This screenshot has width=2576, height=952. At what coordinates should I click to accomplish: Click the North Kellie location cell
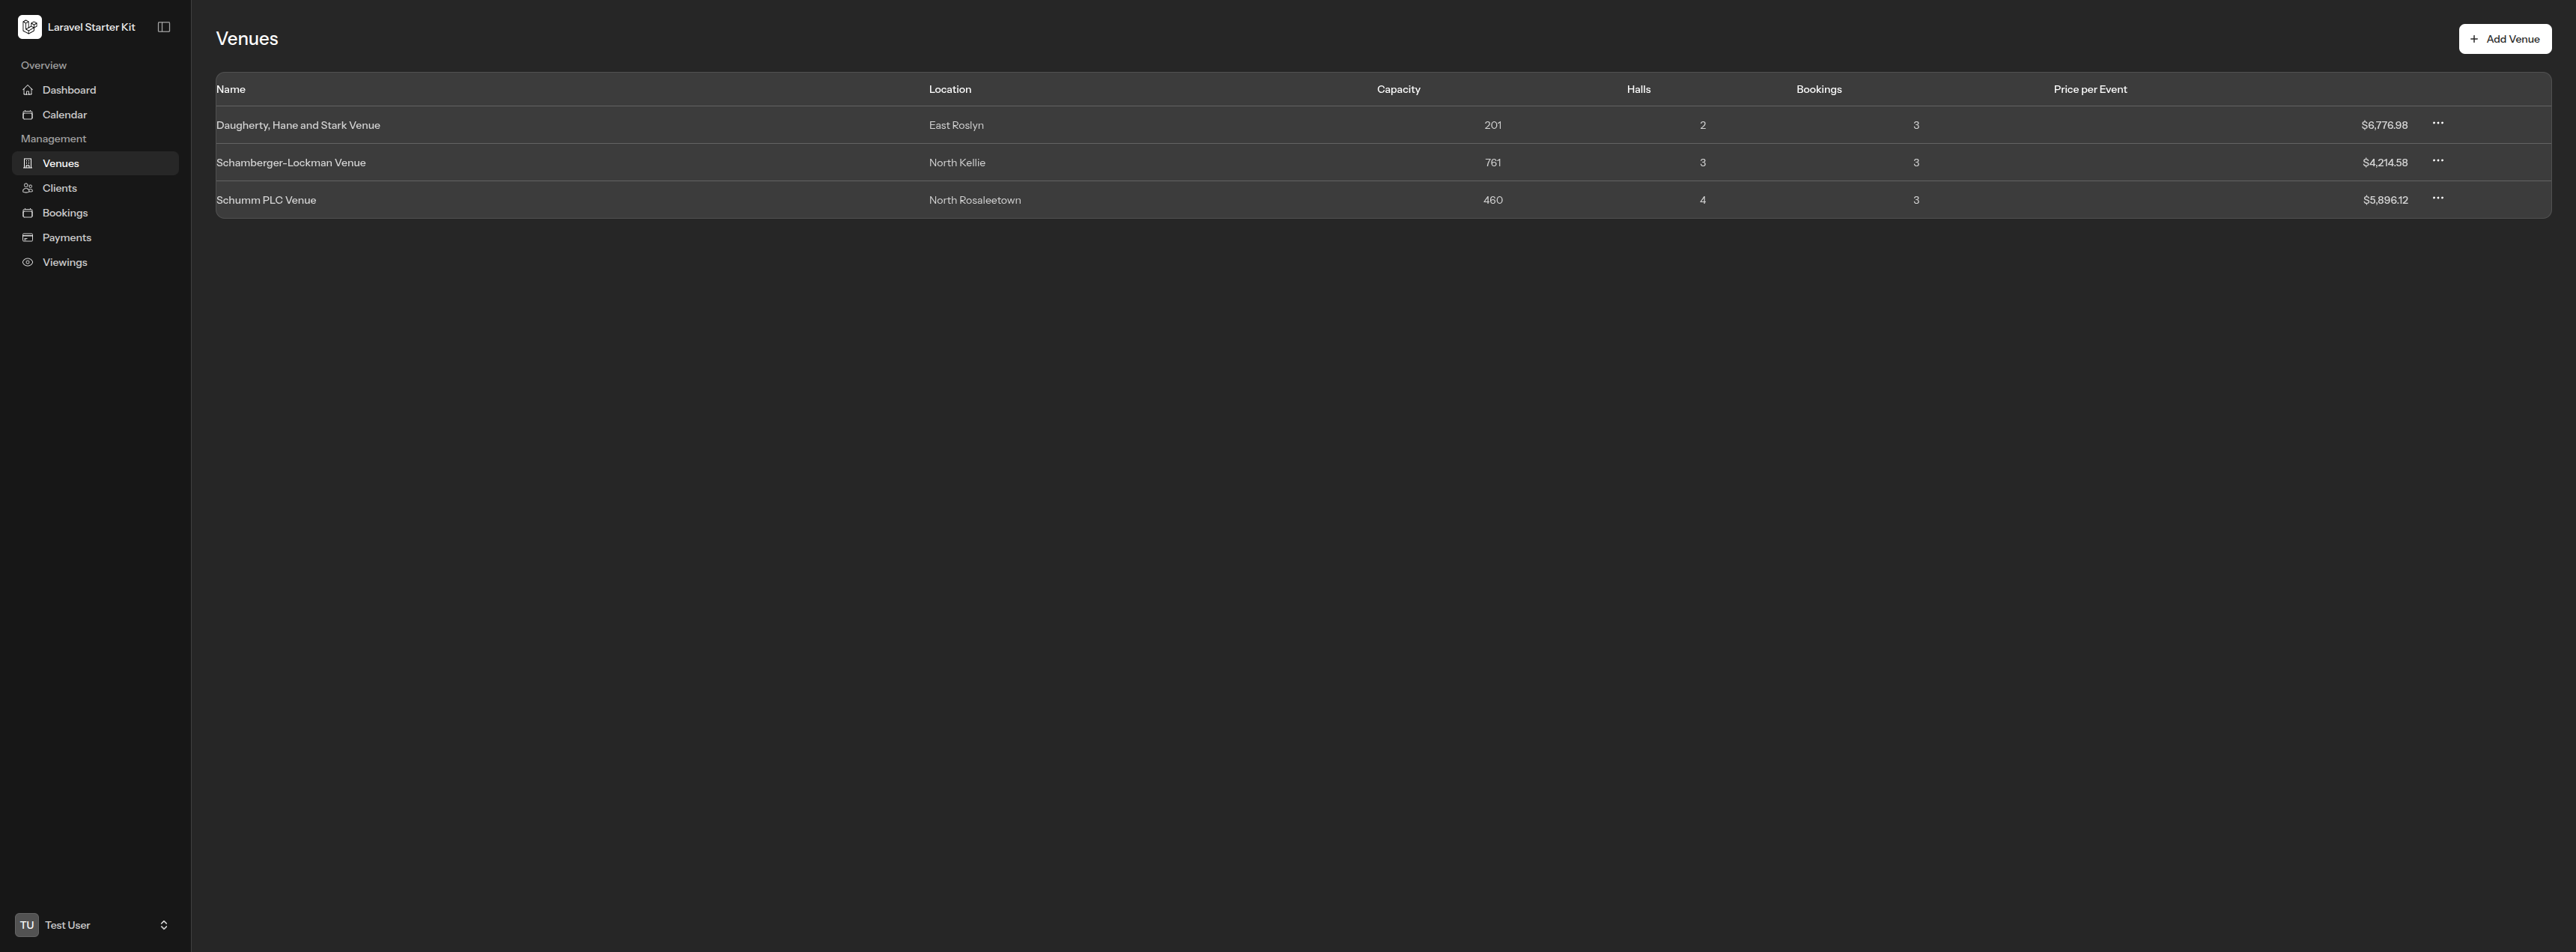pos(956,163)
